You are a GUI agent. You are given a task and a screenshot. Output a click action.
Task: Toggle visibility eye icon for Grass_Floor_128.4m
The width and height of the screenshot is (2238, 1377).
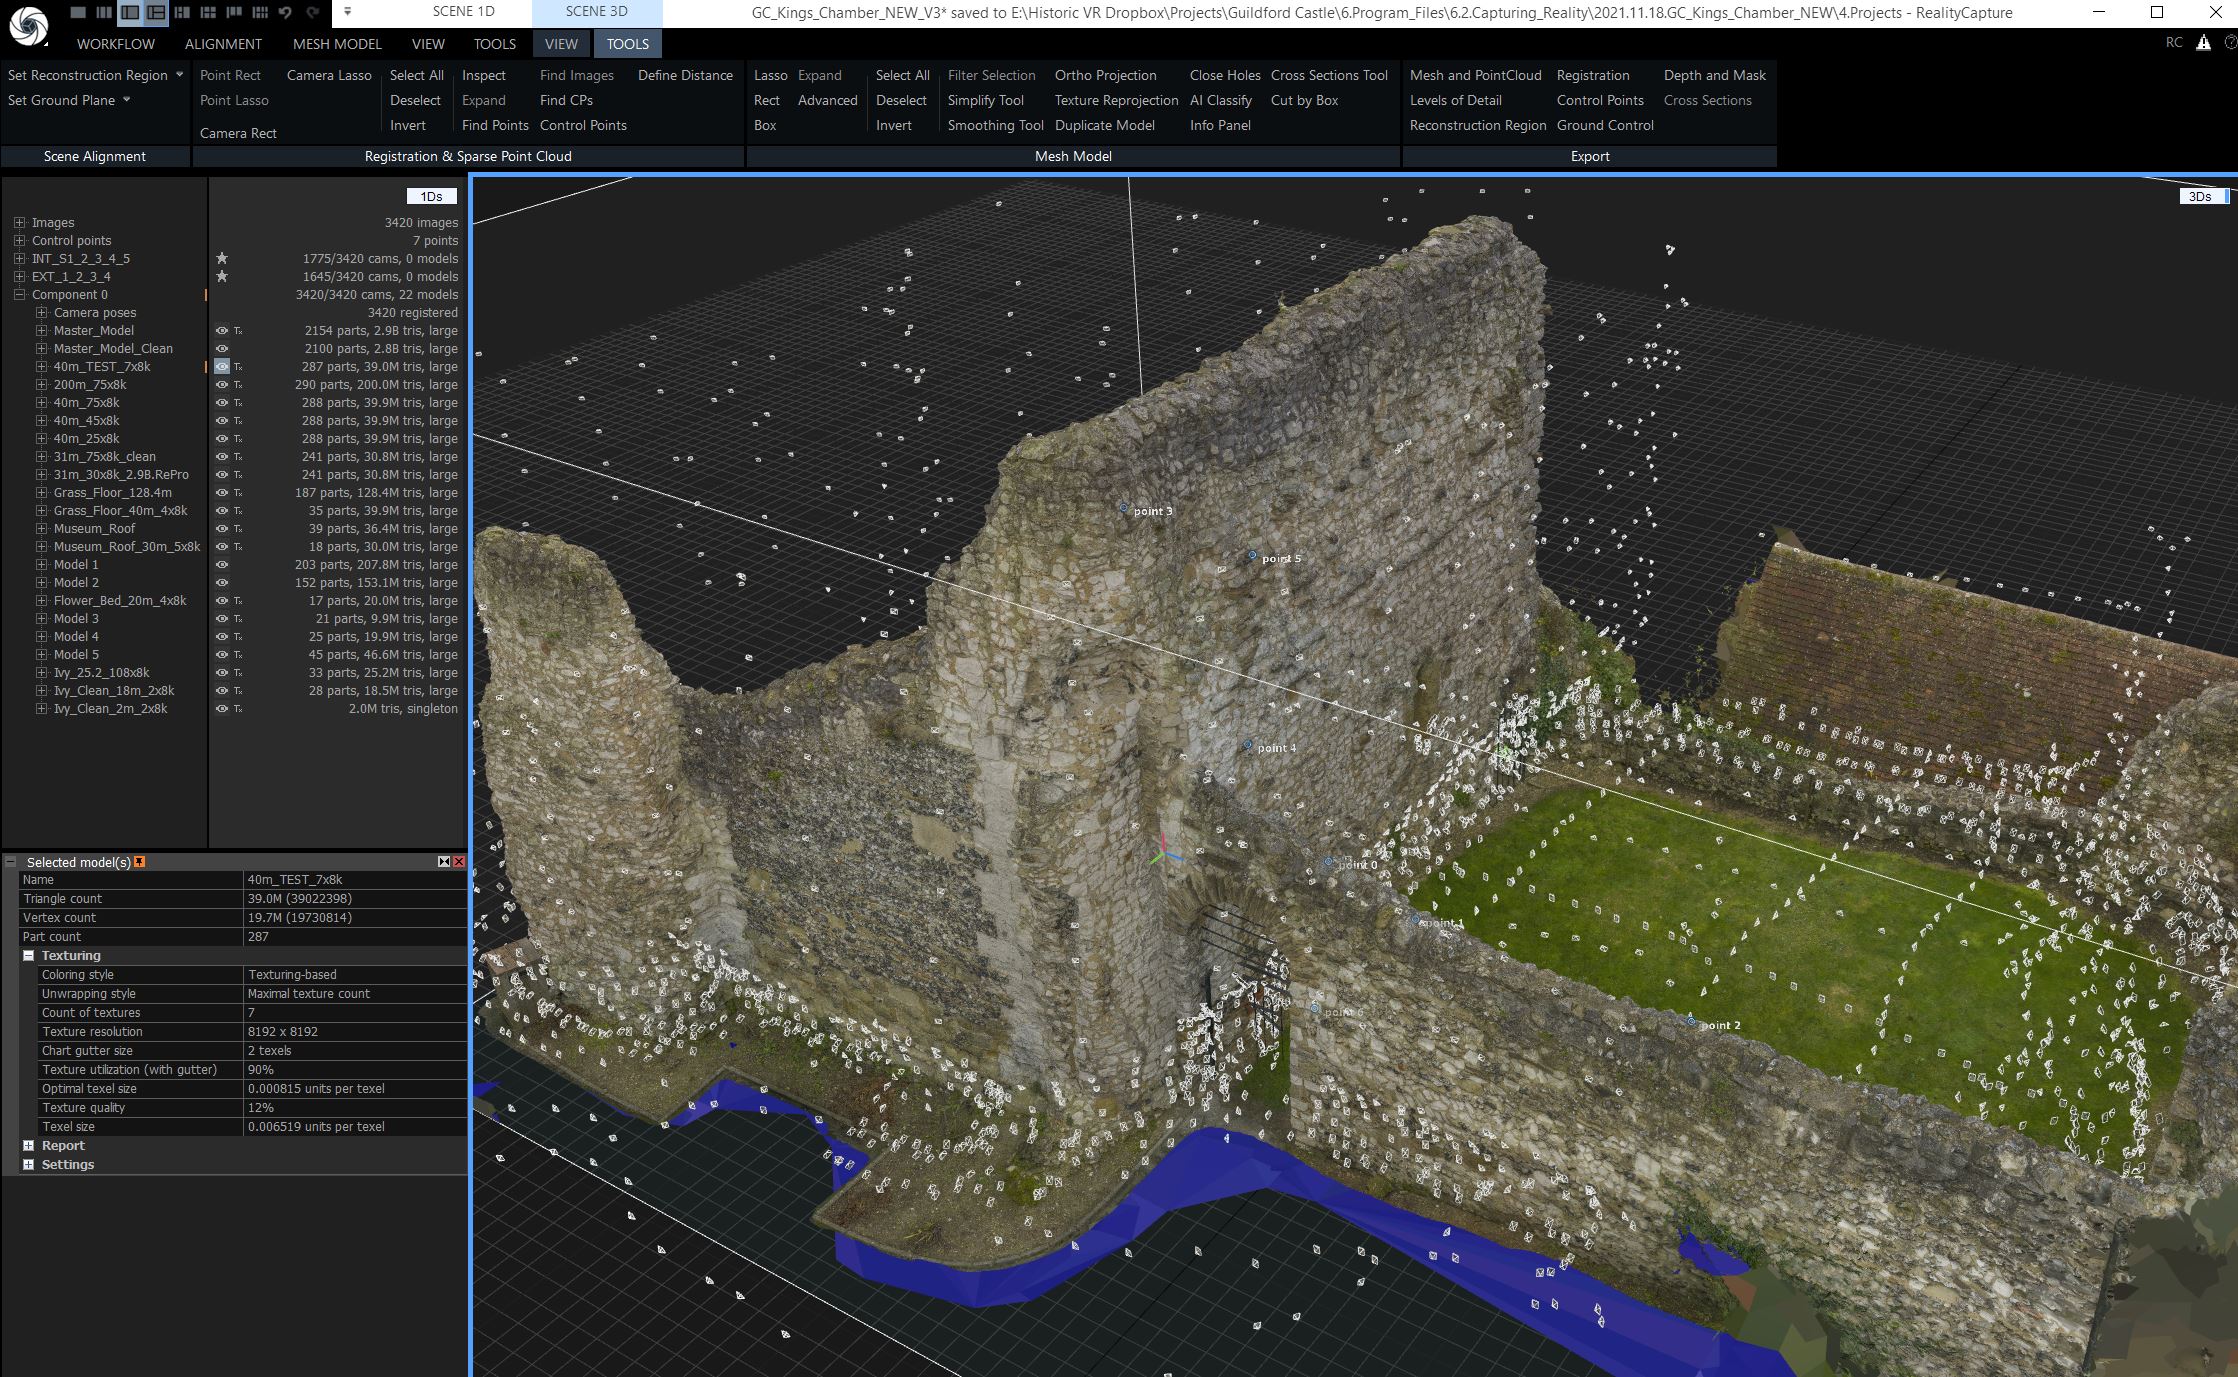(x=221, y=493)
